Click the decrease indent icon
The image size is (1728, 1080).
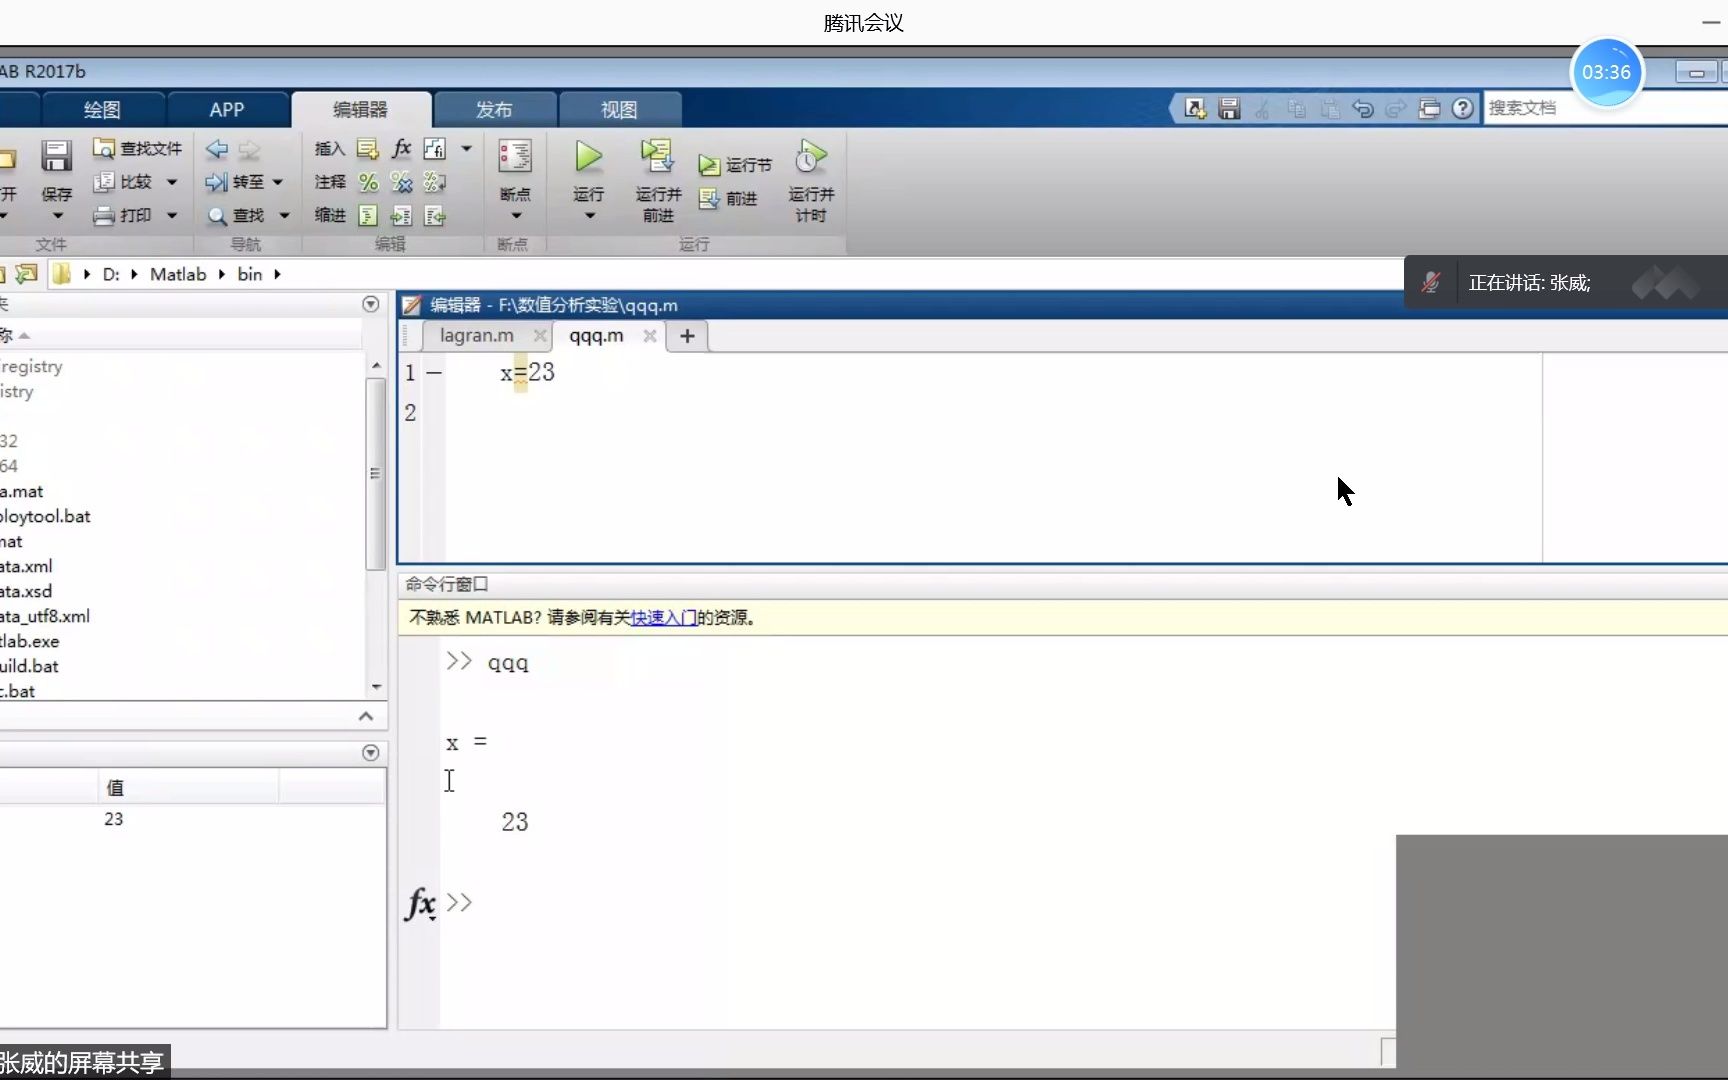[435, 215]
